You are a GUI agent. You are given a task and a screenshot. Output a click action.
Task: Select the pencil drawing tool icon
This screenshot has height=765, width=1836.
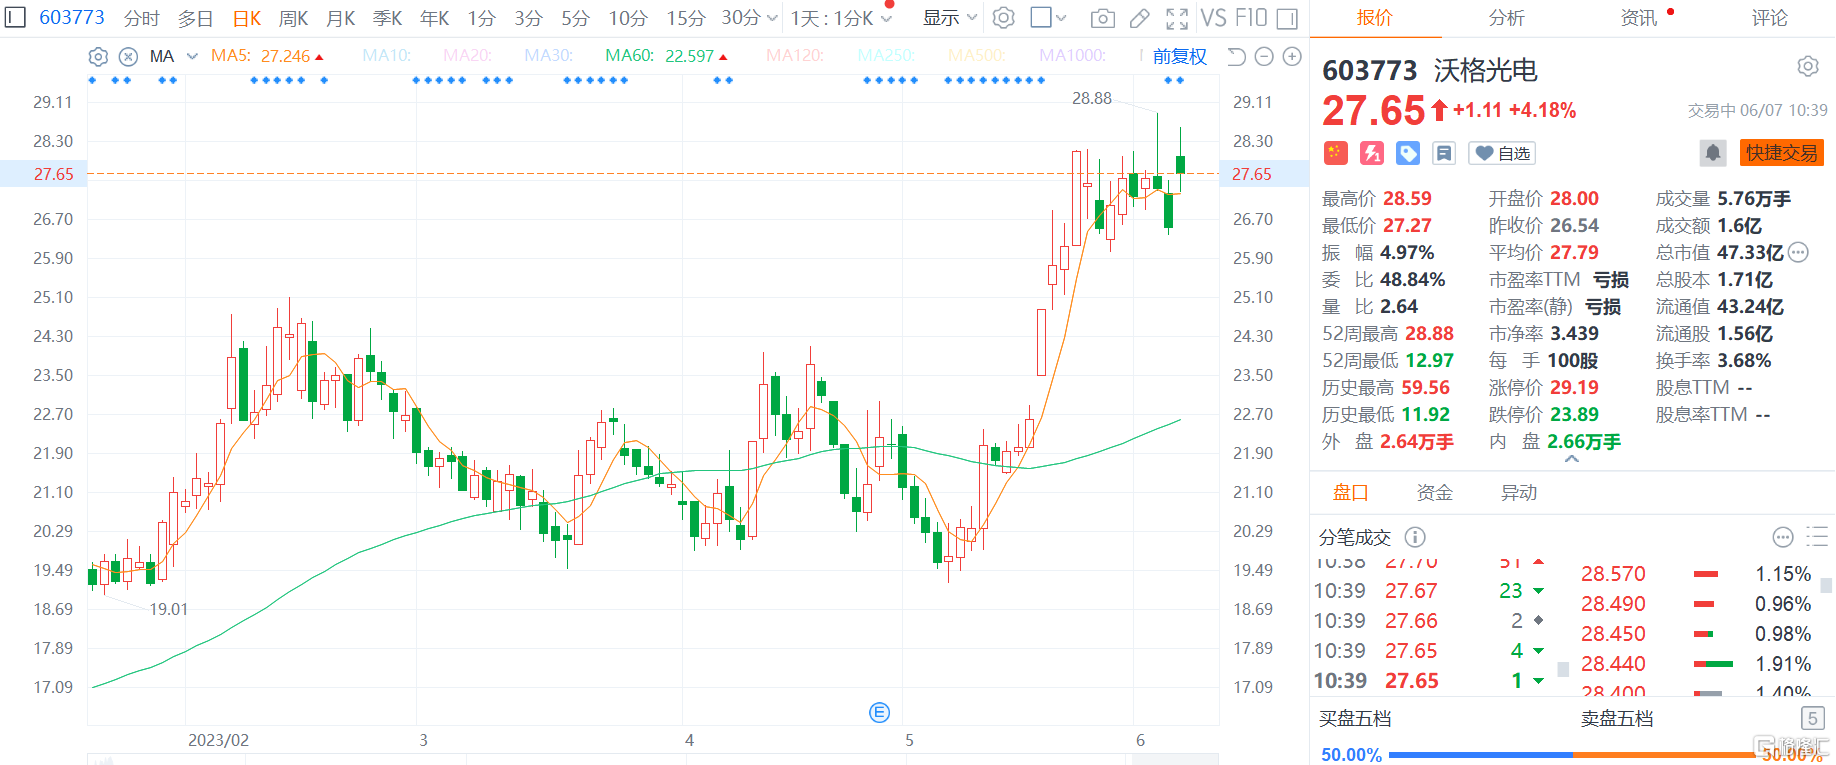pyautogui.click(x=1139, y=18)
